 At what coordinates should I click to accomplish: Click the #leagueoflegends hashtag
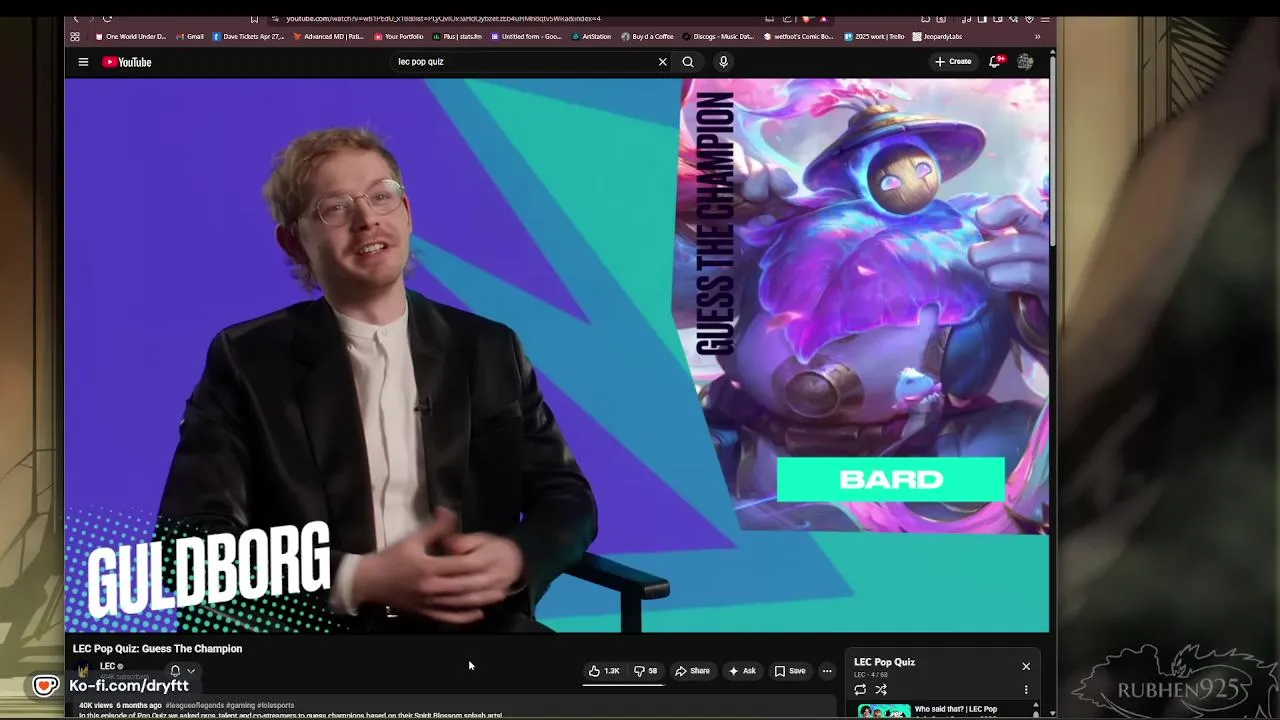click(x=194, y=705)
